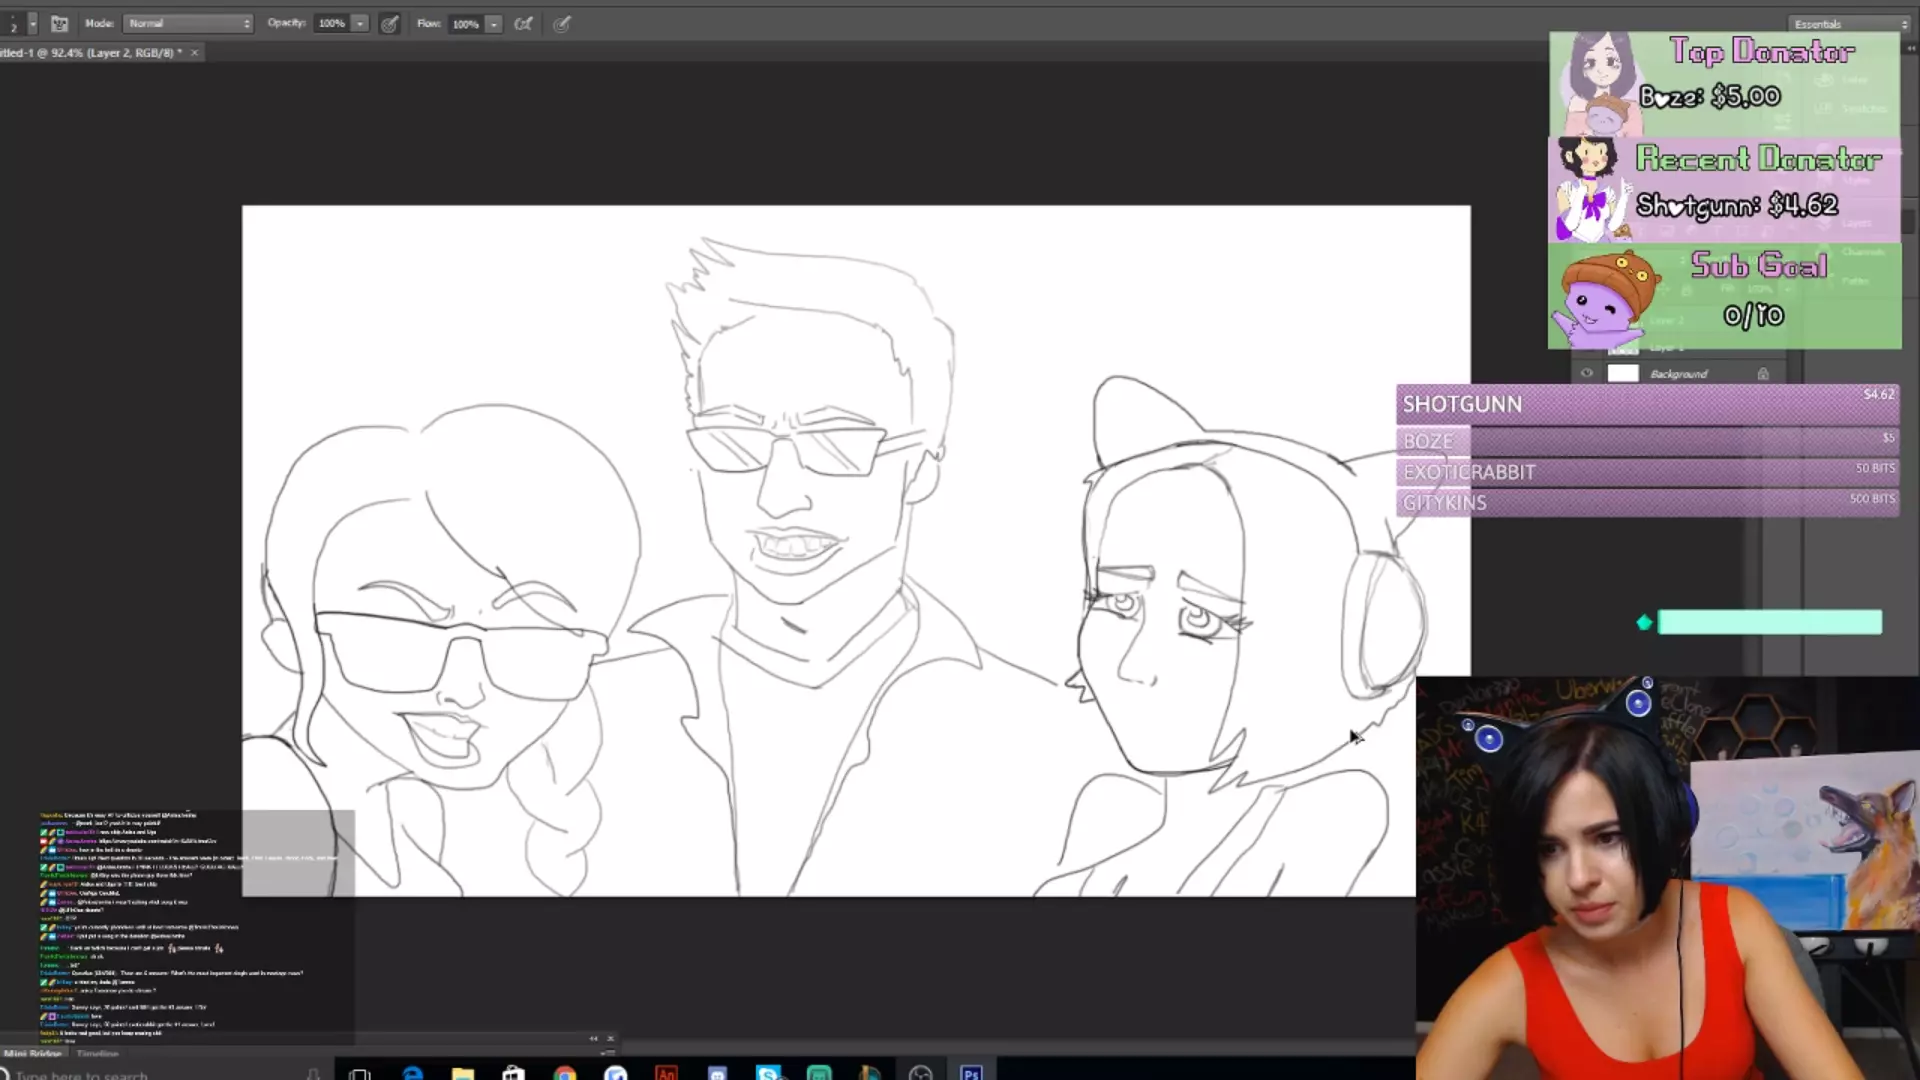Toggle tablet pressure for opacity icon
This screenshot has height=1080, width=1920.
390,24
